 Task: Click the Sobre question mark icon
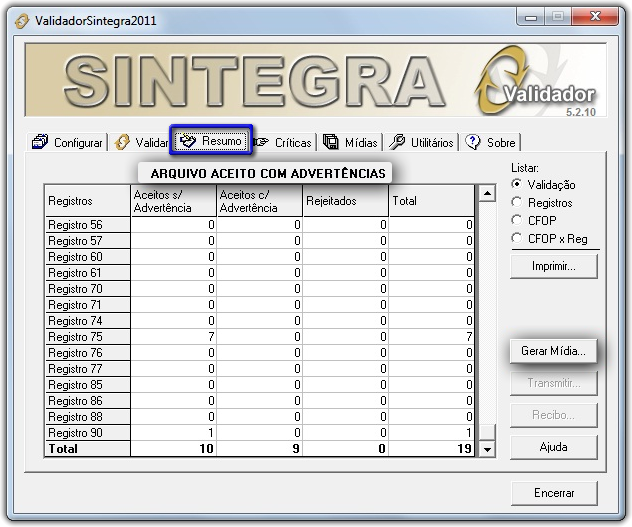pyautogui.click(x=472, y=142)
